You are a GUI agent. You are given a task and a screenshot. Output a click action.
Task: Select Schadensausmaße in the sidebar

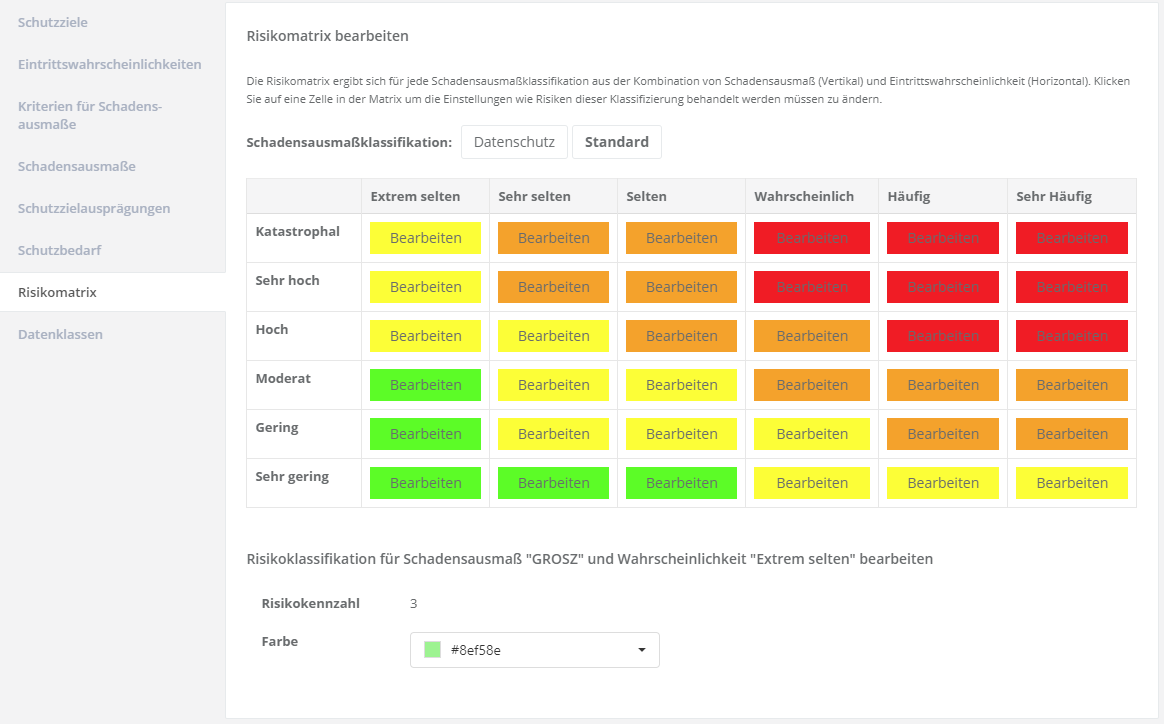point(76,166)
